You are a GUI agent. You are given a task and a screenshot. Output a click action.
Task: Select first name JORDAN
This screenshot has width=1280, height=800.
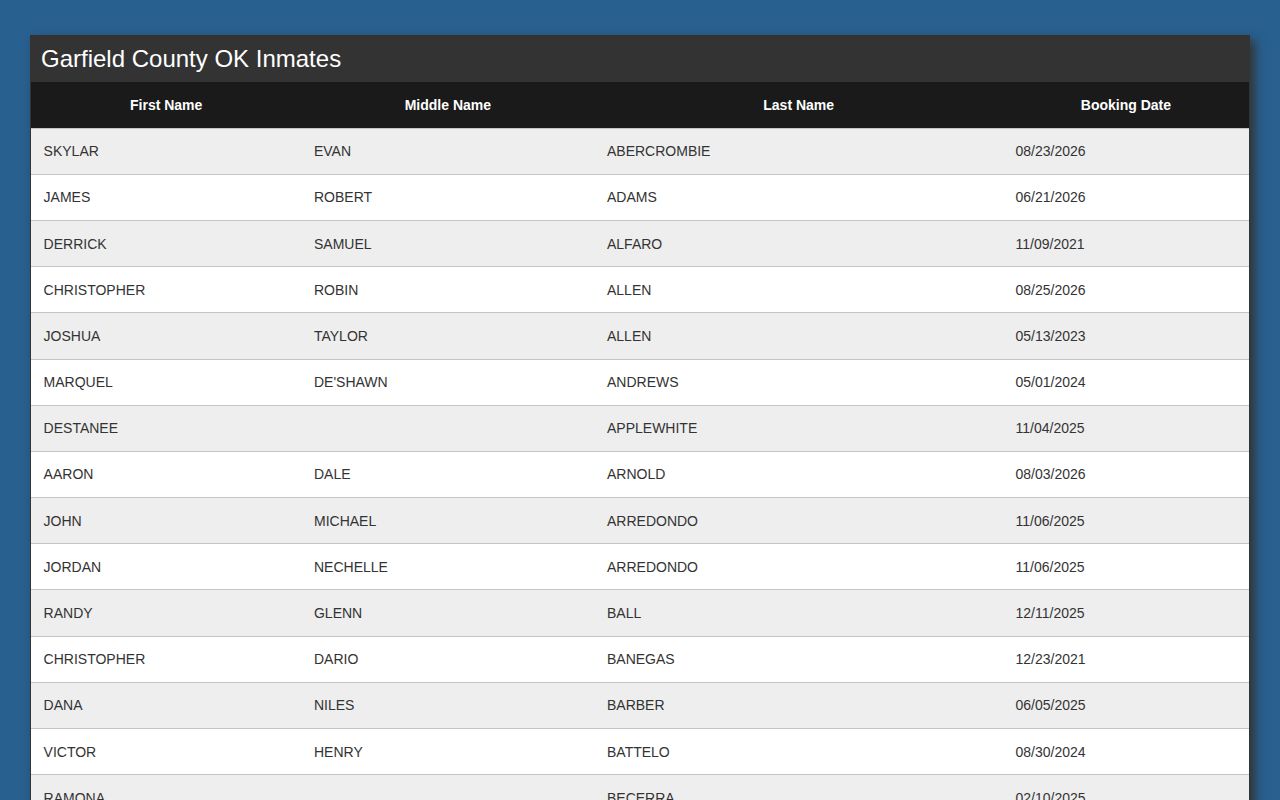(x=72, y=567)
